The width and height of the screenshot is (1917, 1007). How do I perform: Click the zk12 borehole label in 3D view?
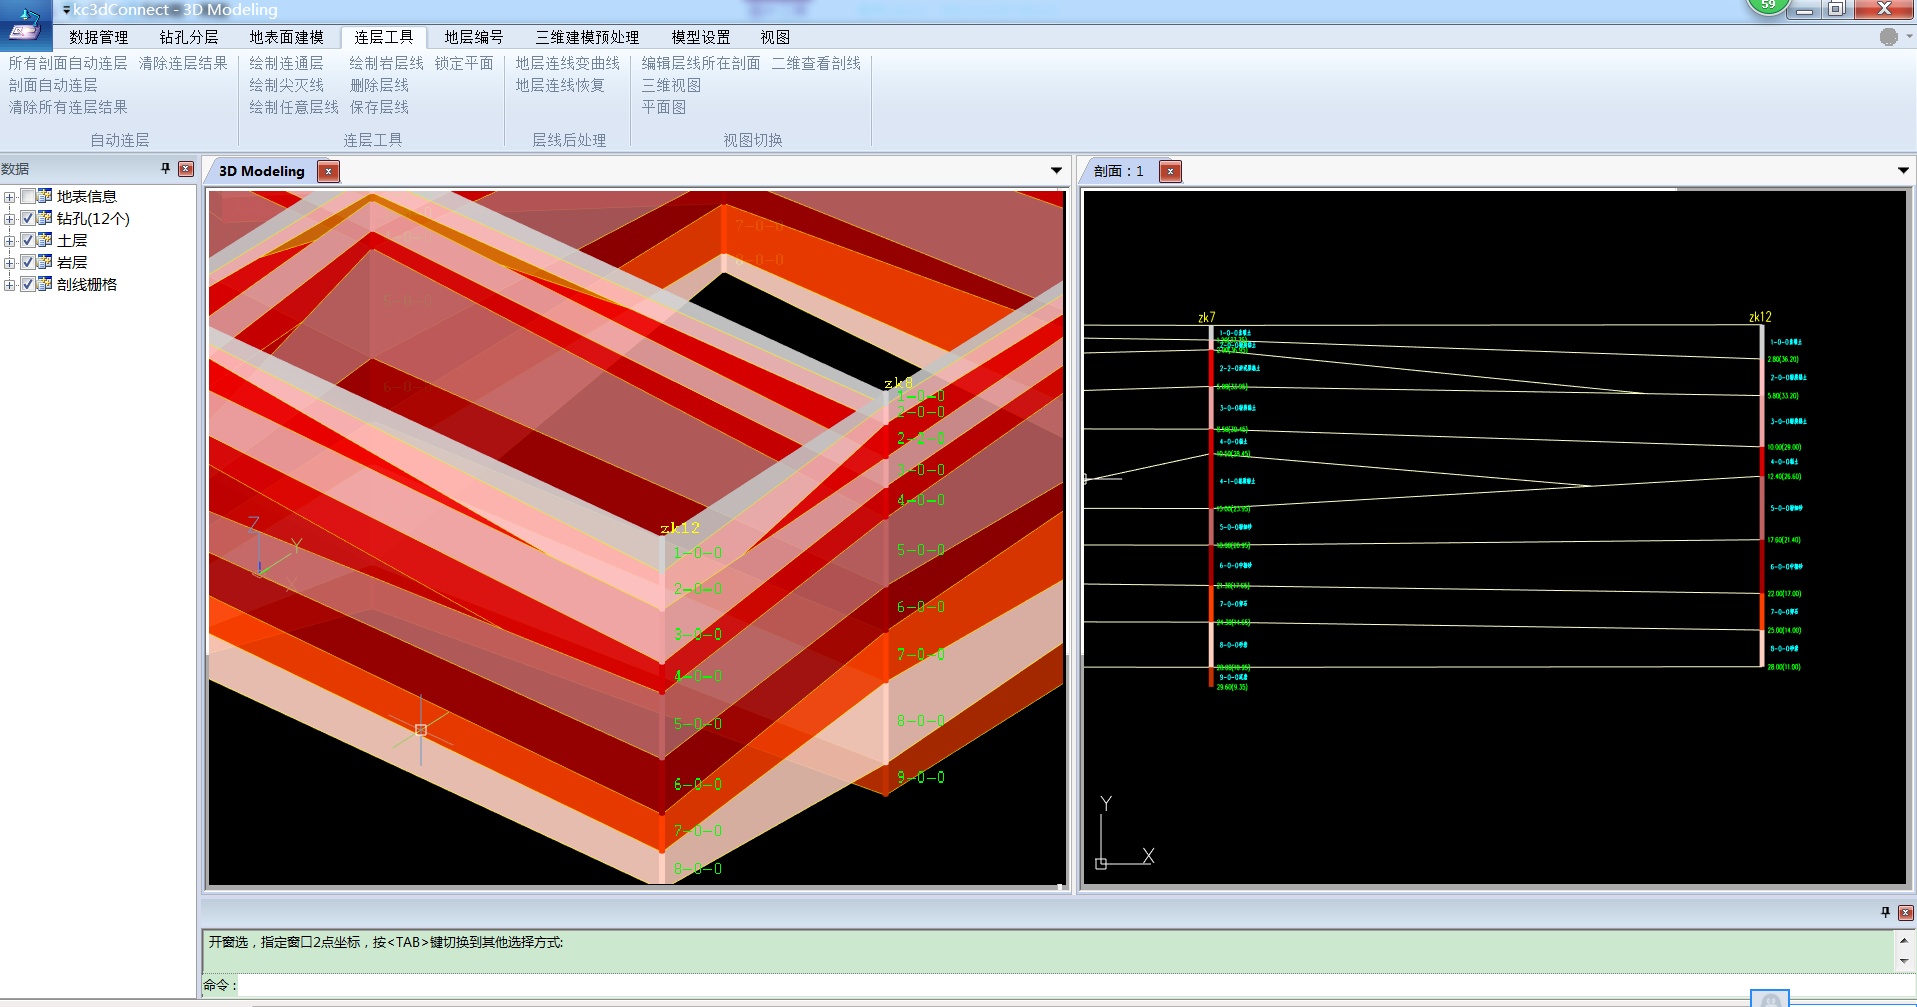(680, 528)
